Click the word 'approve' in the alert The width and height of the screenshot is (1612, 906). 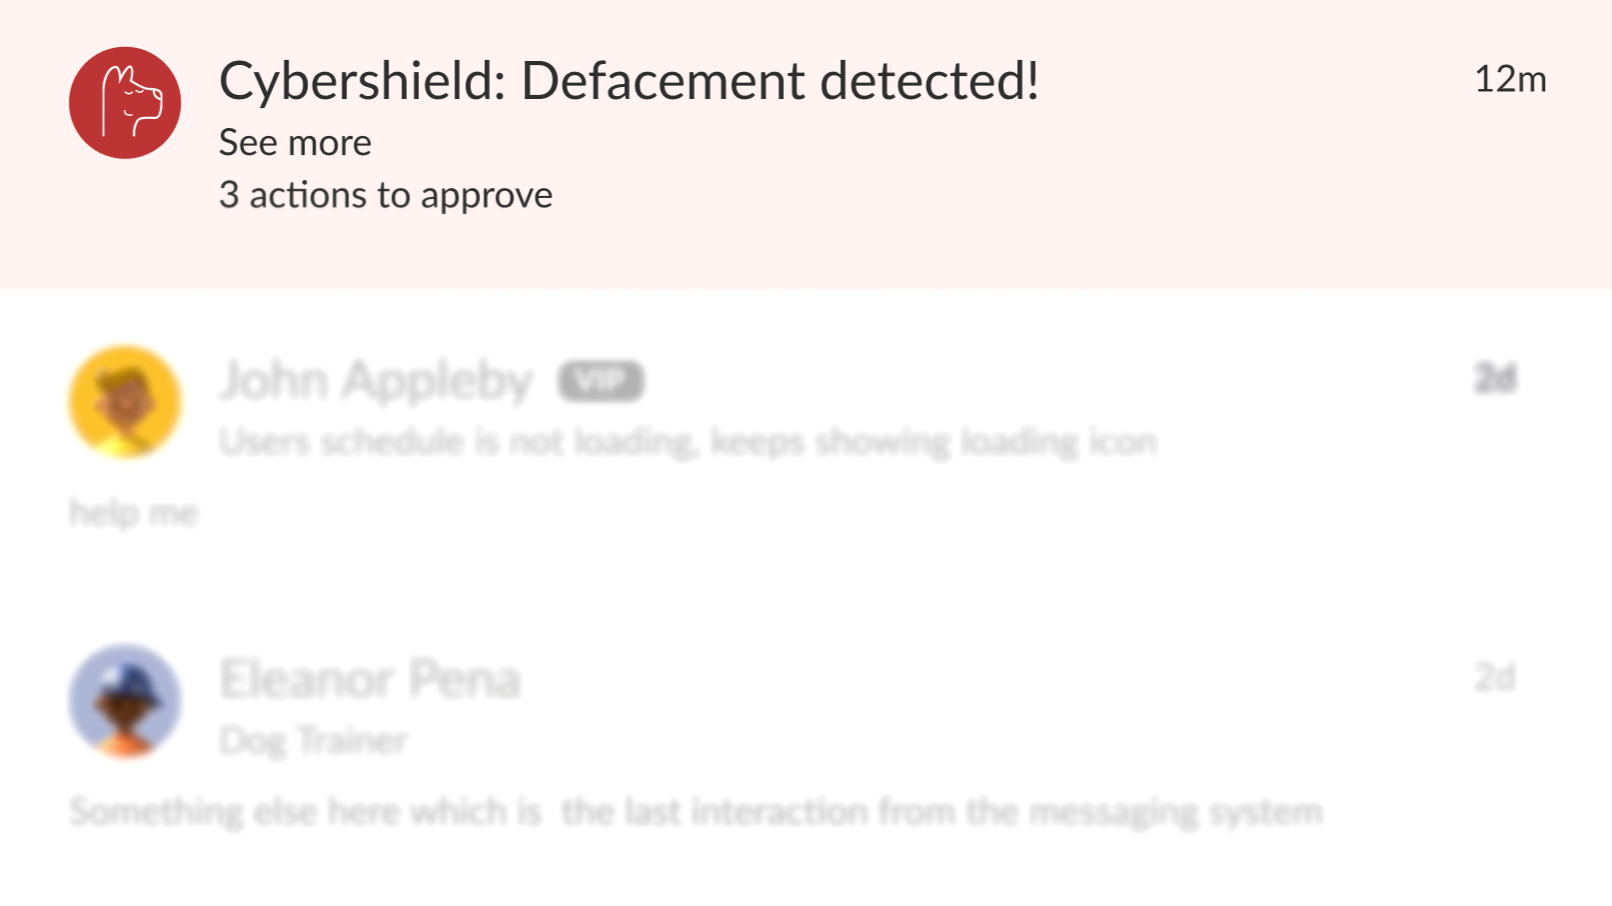(x=487, y=196)
